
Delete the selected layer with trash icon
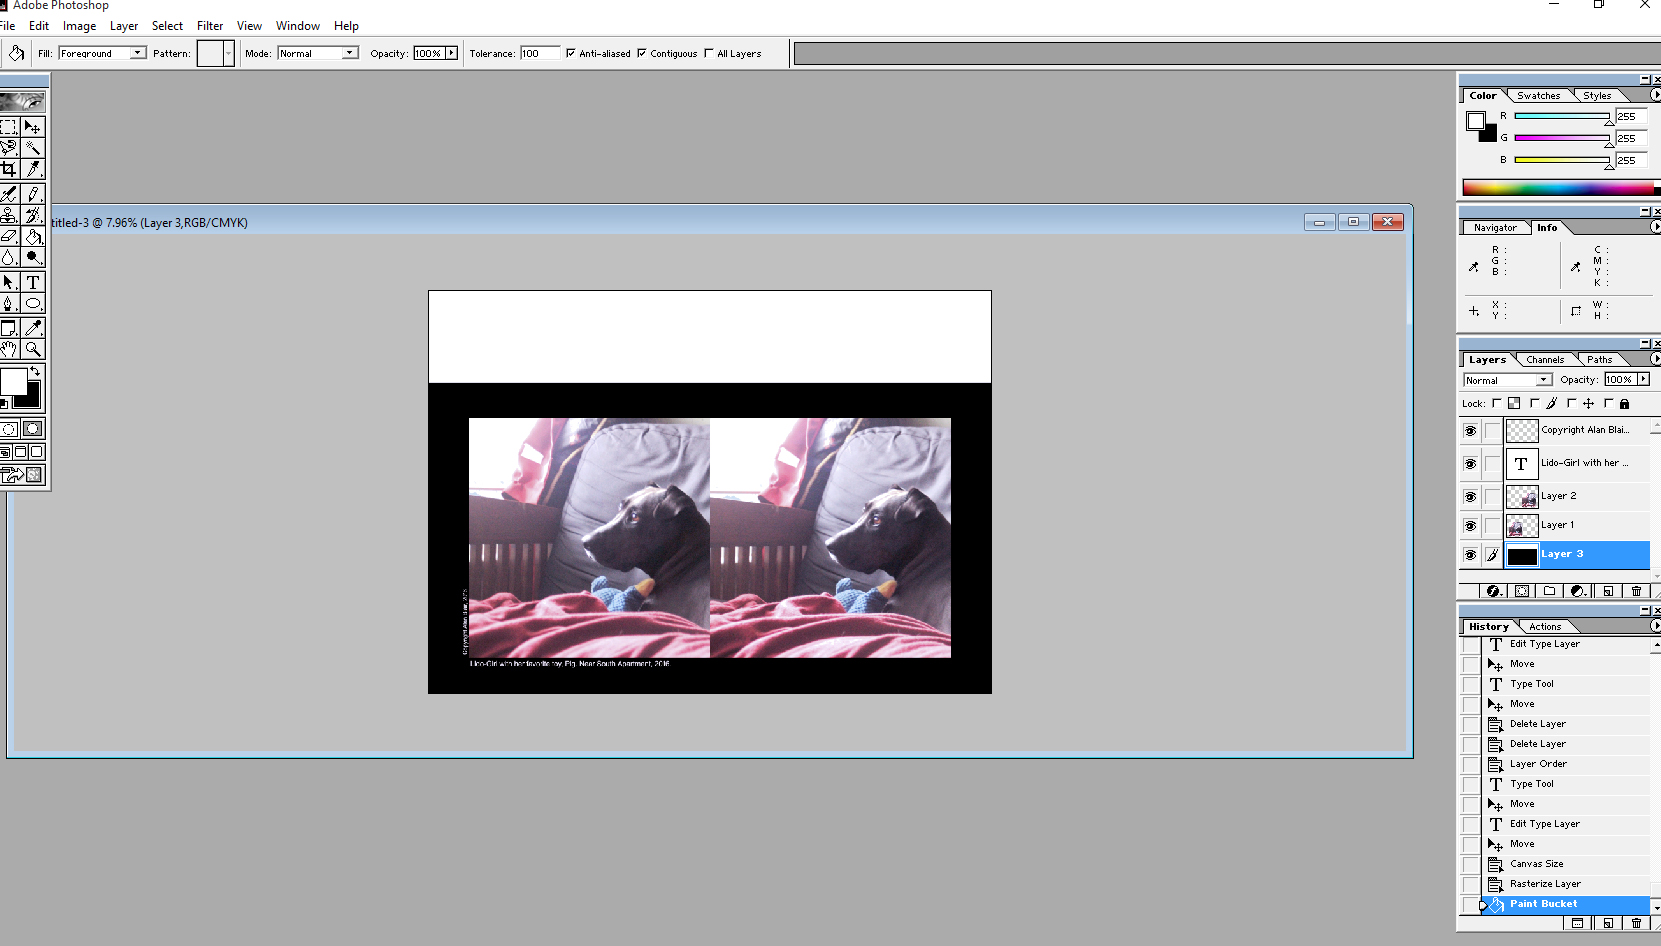(x=1636, y=591)
